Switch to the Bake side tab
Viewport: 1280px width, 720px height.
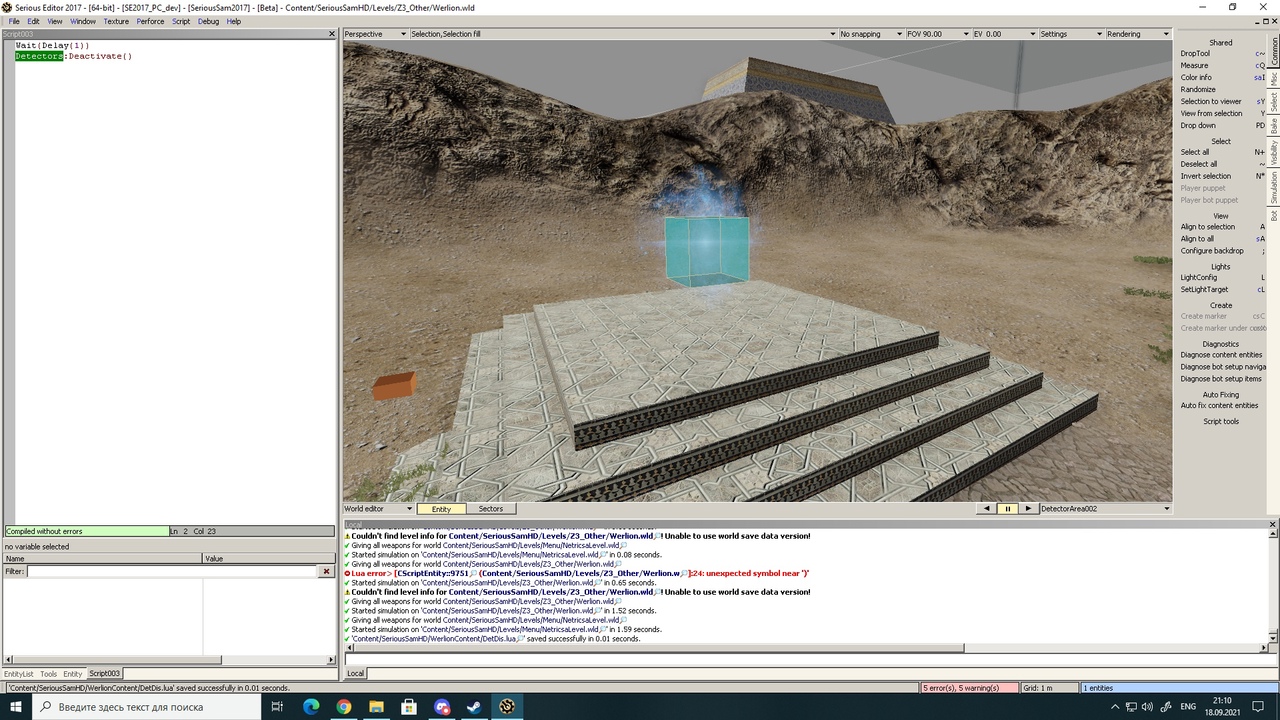click(x=1274, y=126)
